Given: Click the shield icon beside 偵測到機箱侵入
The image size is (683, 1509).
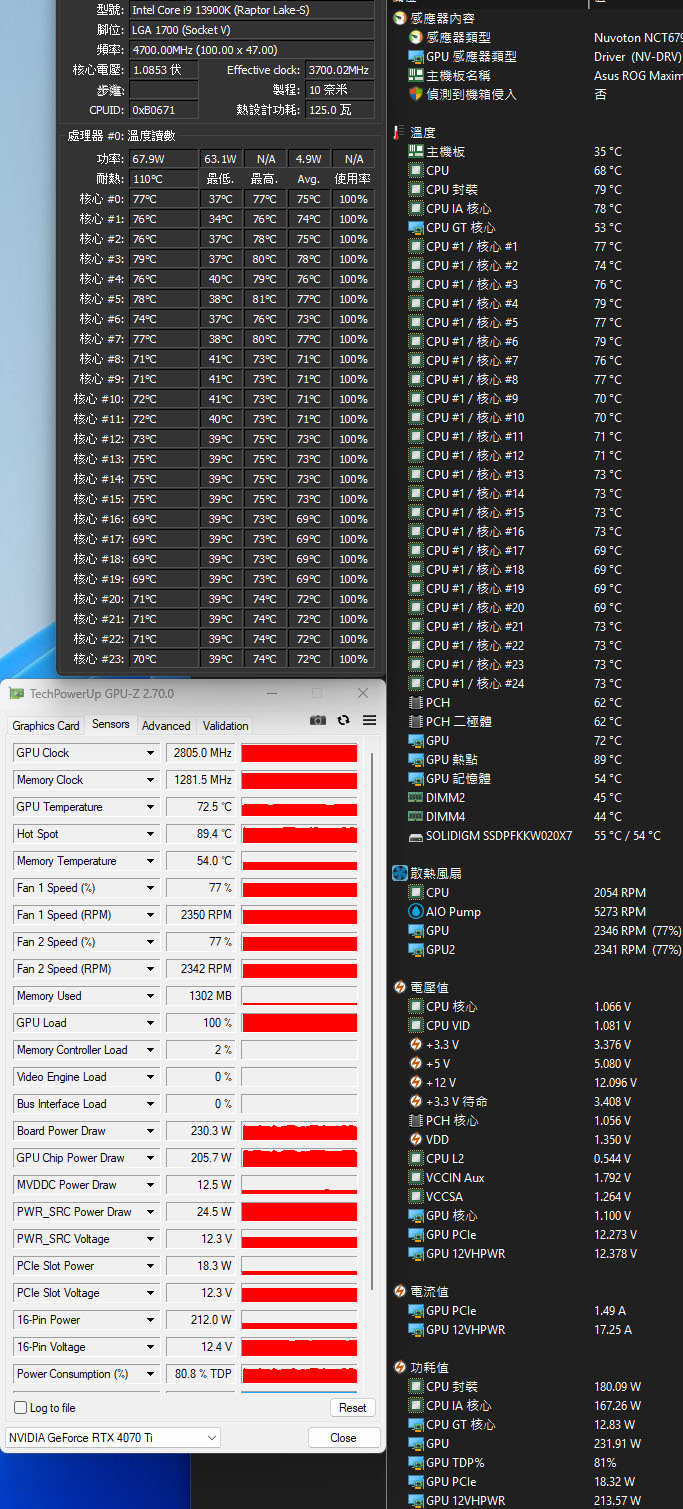Looking at the screenshot, I should coord(416,94).
